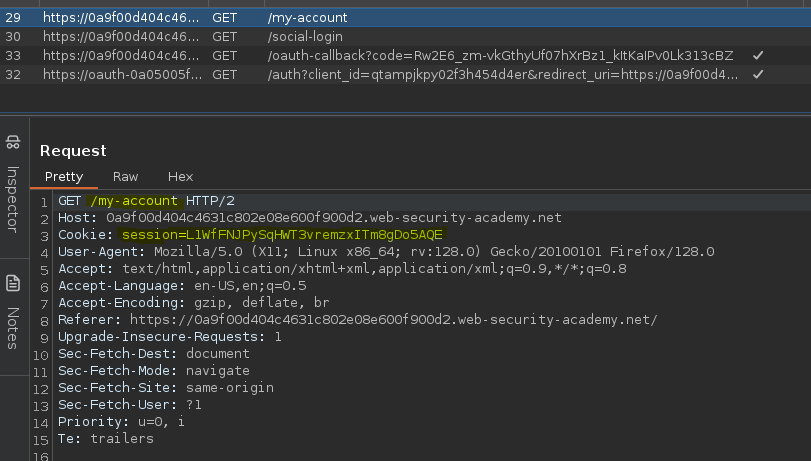Viewport: 811px width, 461px height.
Task: Click GET method cell of row 30
Action: [x=224, y=37]
